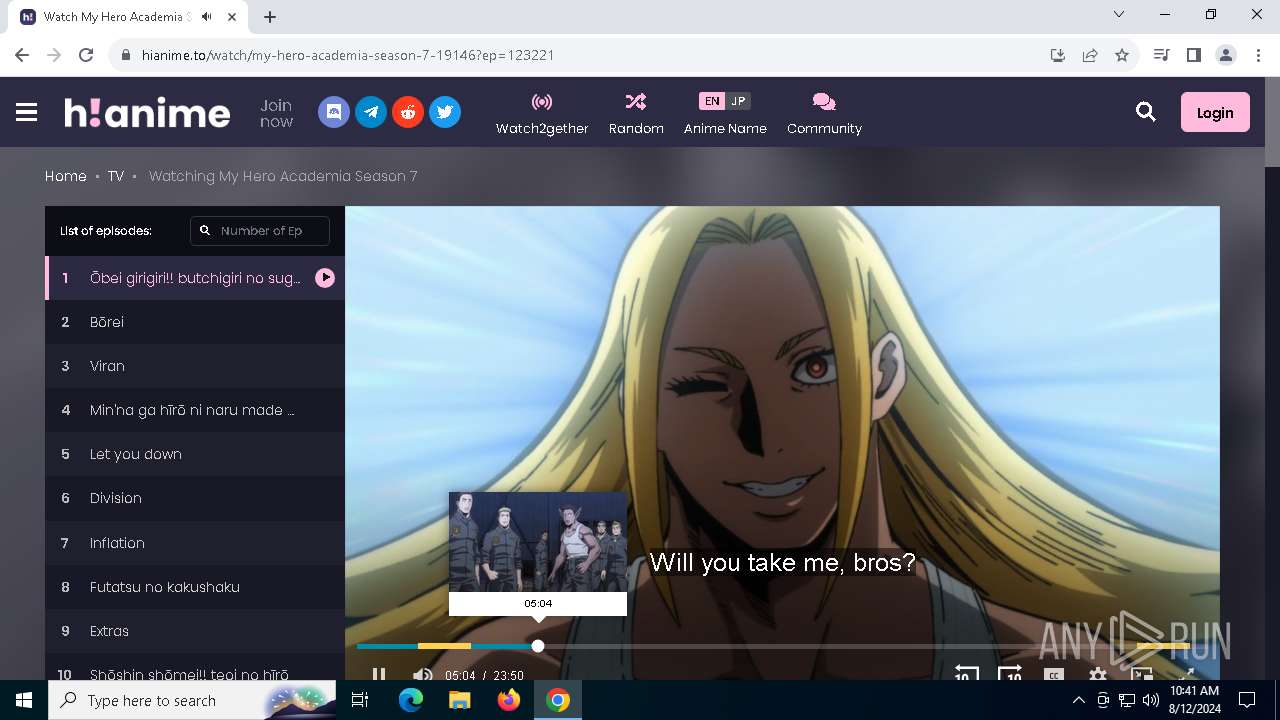Enable picture-in-picture mode

tap(1142, 675)
